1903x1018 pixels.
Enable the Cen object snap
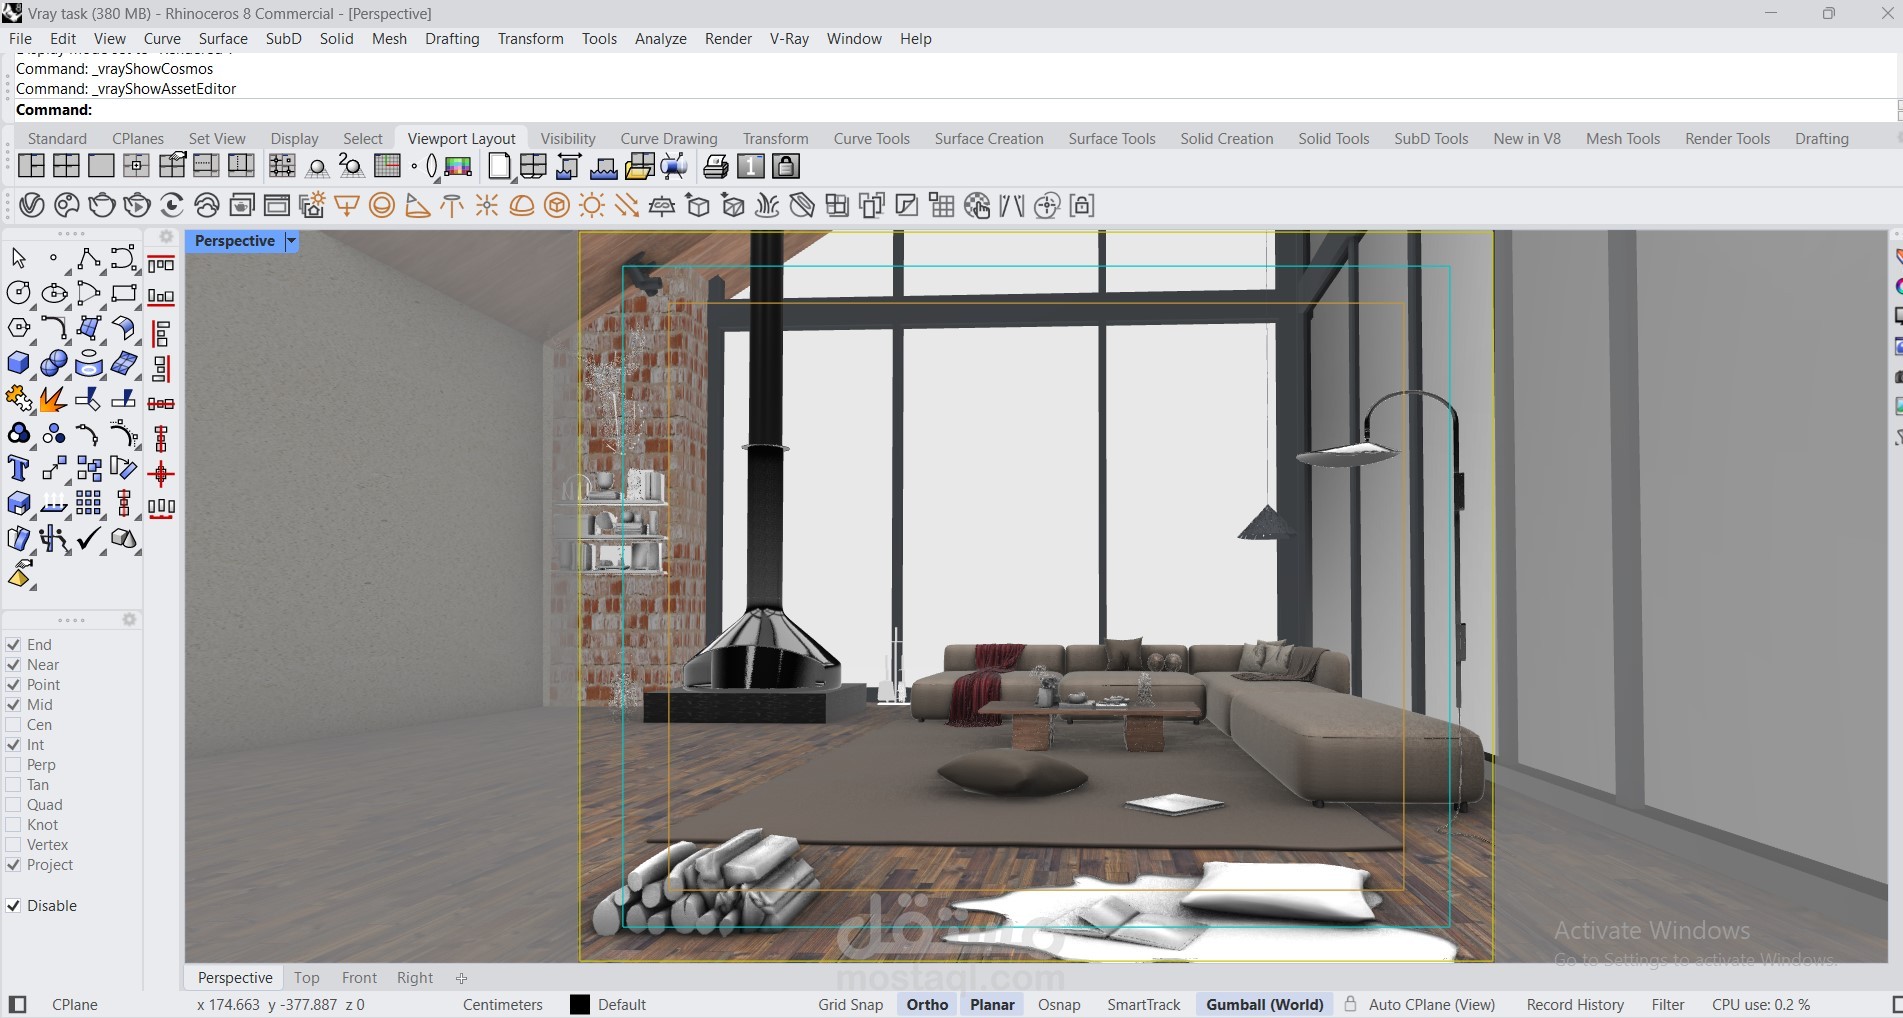pos(14,725)
